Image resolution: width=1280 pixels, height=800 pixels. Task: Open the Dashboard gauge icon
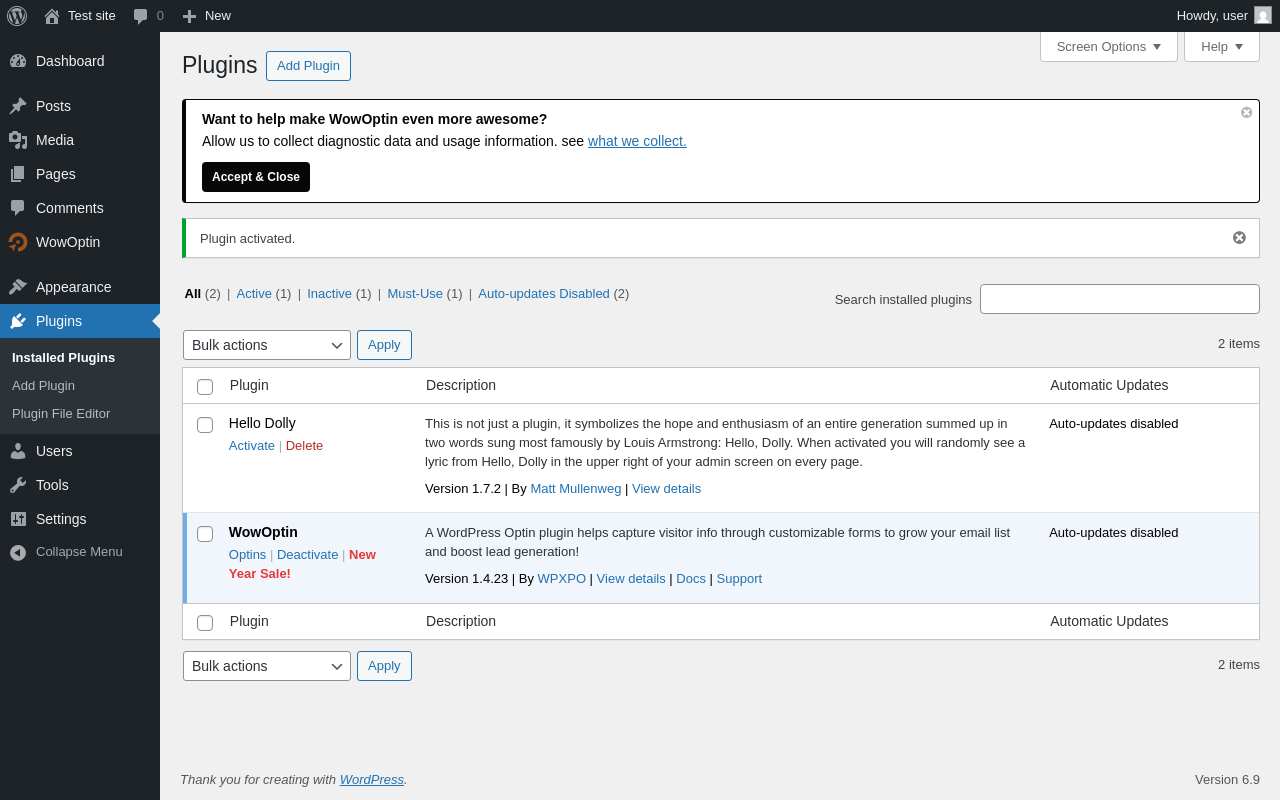(18, 61)
